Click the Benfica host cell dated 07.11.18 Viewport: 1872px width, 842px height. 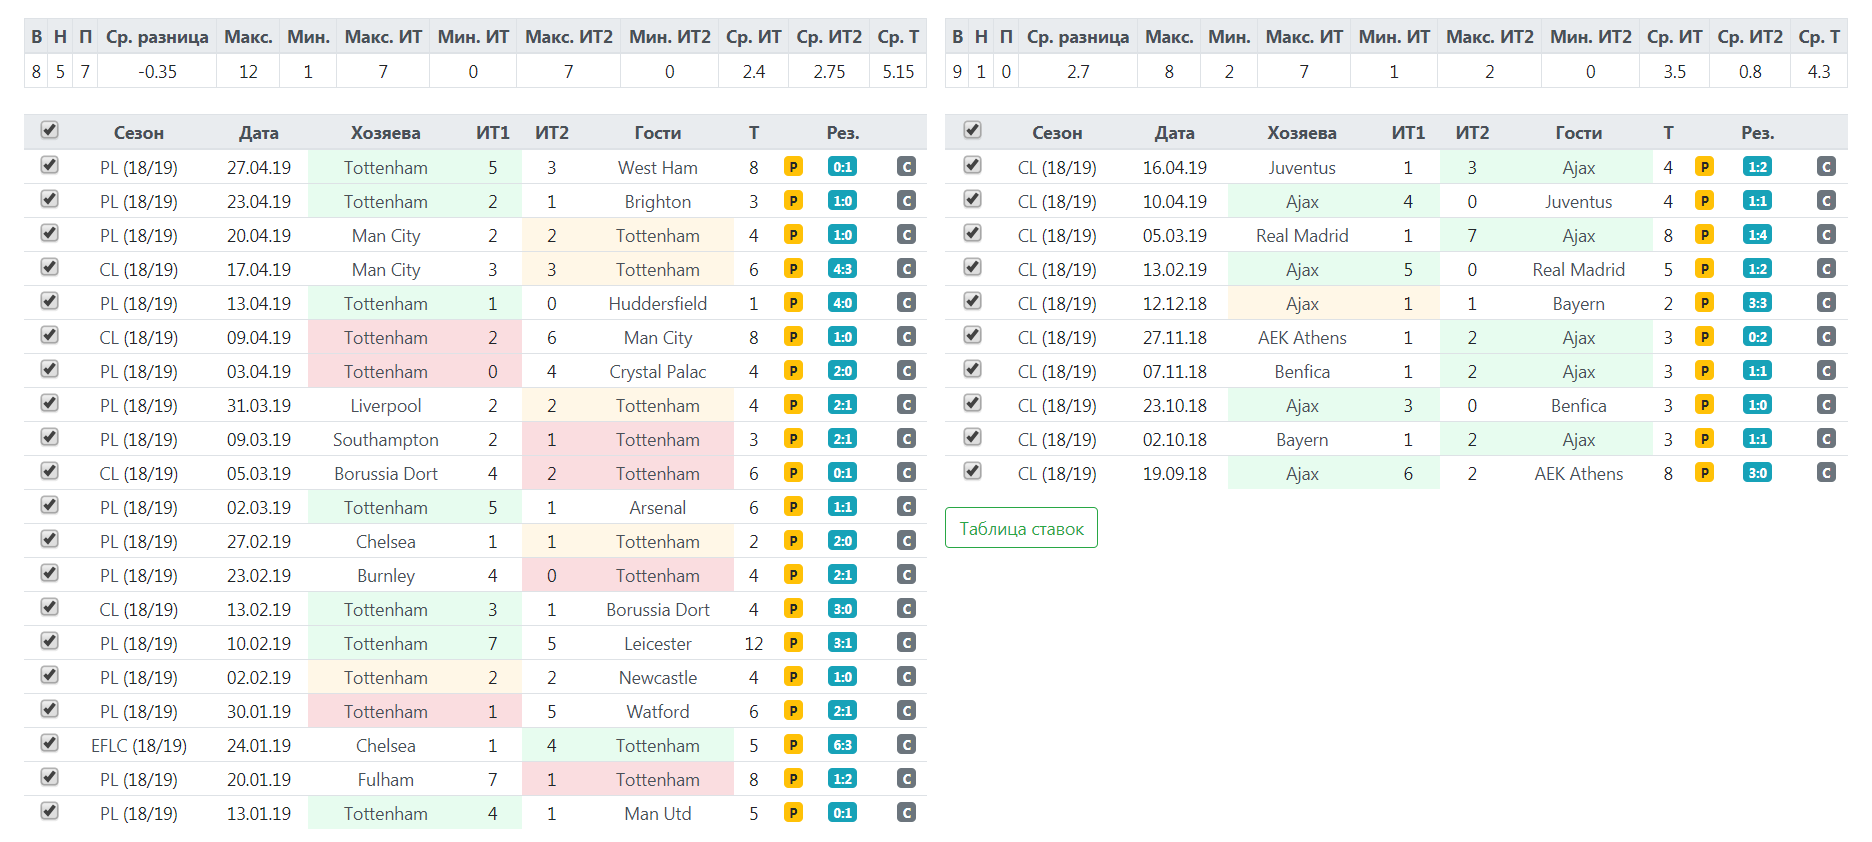tap(1301, 371)
